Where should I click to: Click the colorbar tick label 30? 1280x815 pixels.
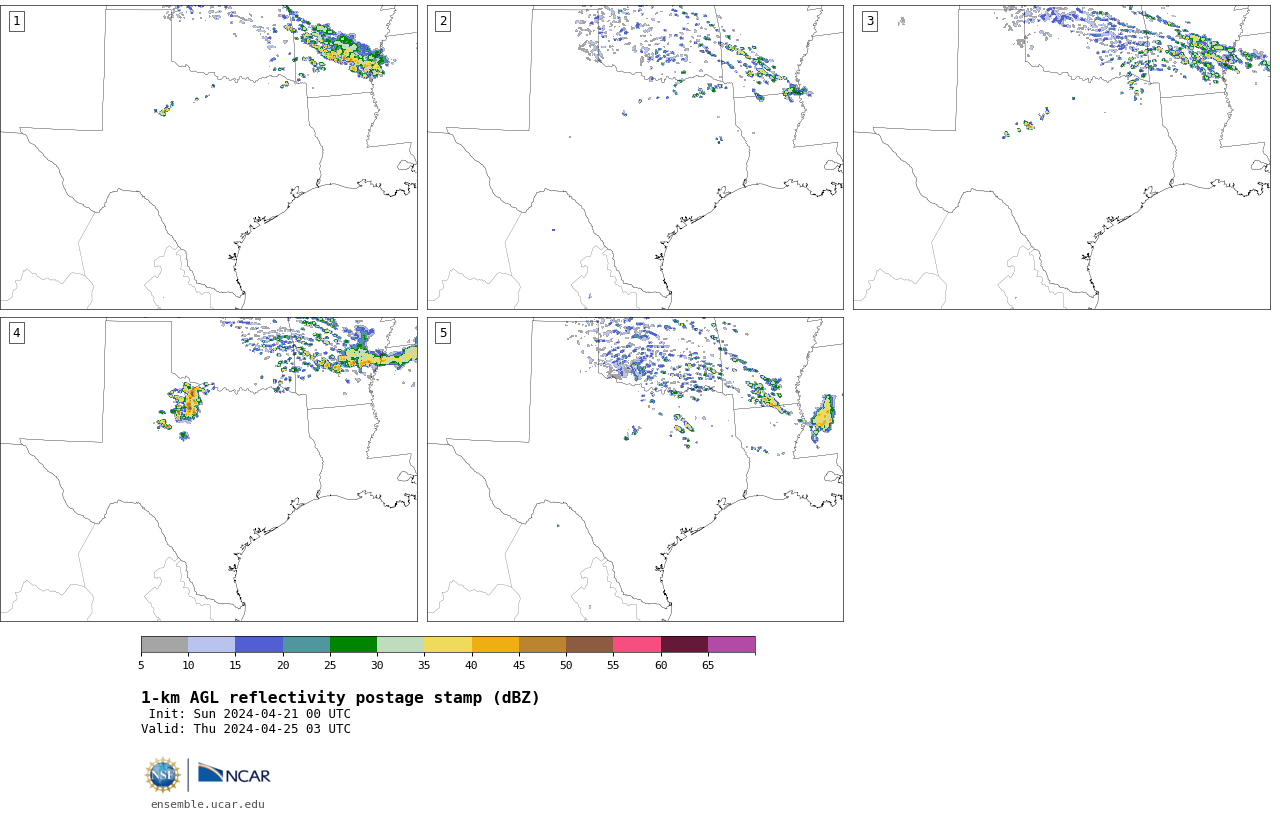pos(377,665)
